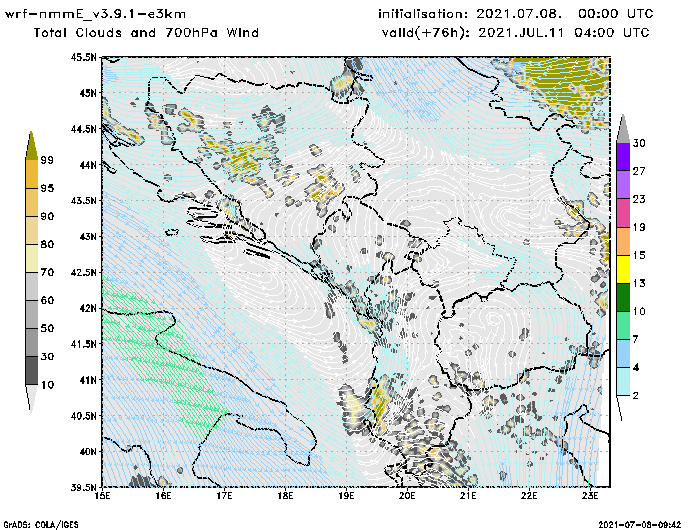Select the '20E' longitude label
700x530 pixels.
click(x=407, y=496)
